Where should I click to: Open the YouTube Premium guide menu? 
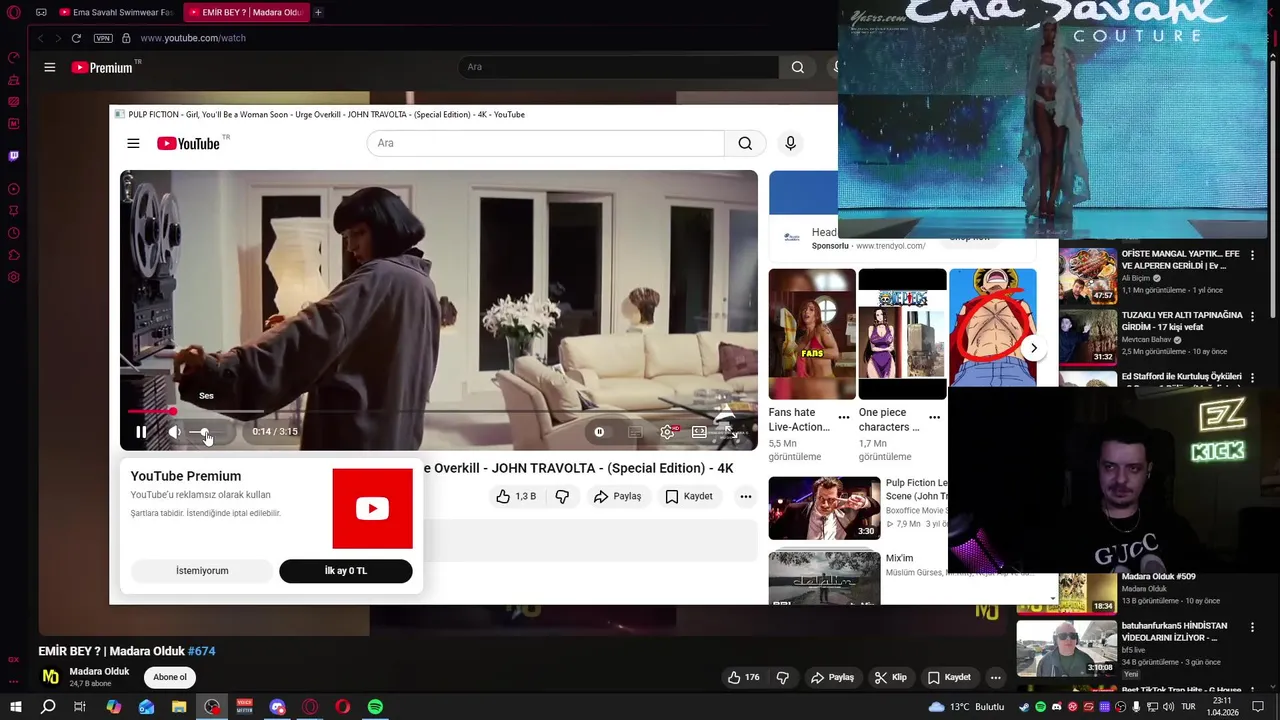click(x=49, y=67)
